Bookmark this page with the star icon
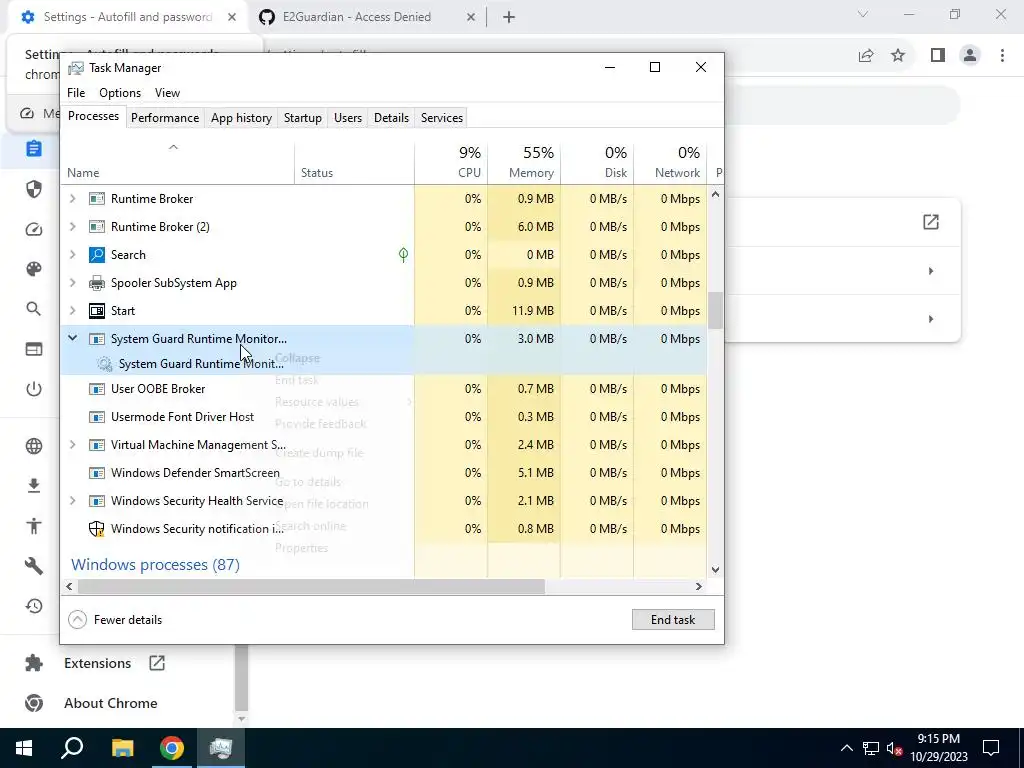1024x768 pixels. tap(898, 56)
